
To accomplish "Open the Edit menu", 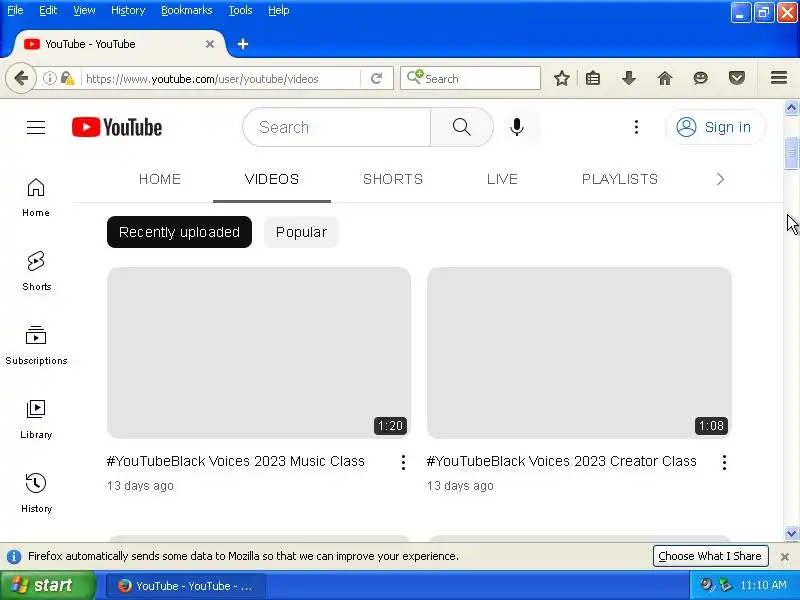I will pos(48,10).
